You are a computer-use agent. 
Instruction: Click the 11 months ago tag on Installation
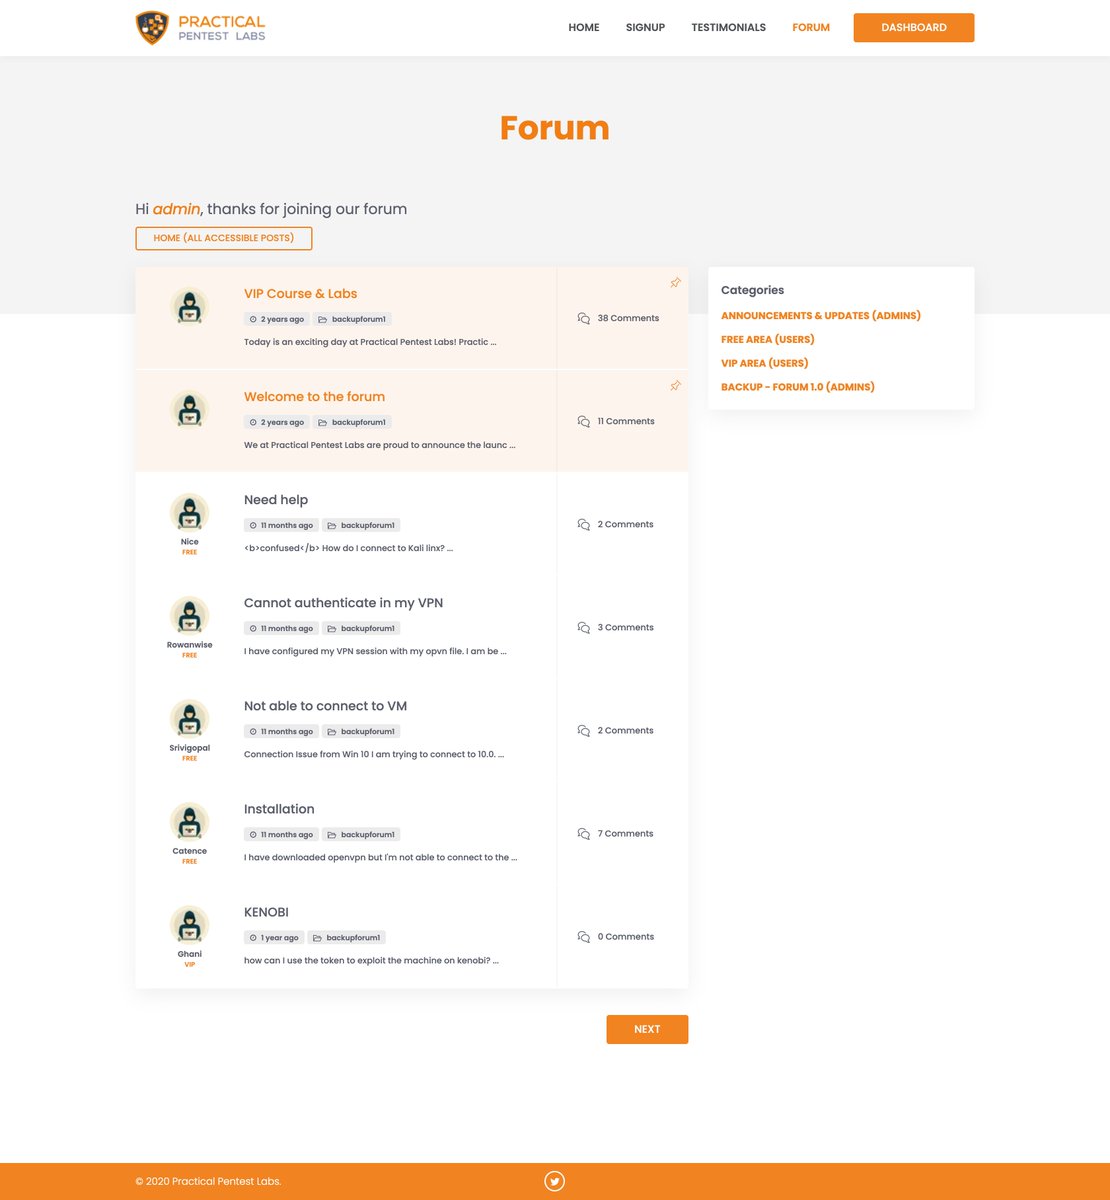tap(281, 834)
